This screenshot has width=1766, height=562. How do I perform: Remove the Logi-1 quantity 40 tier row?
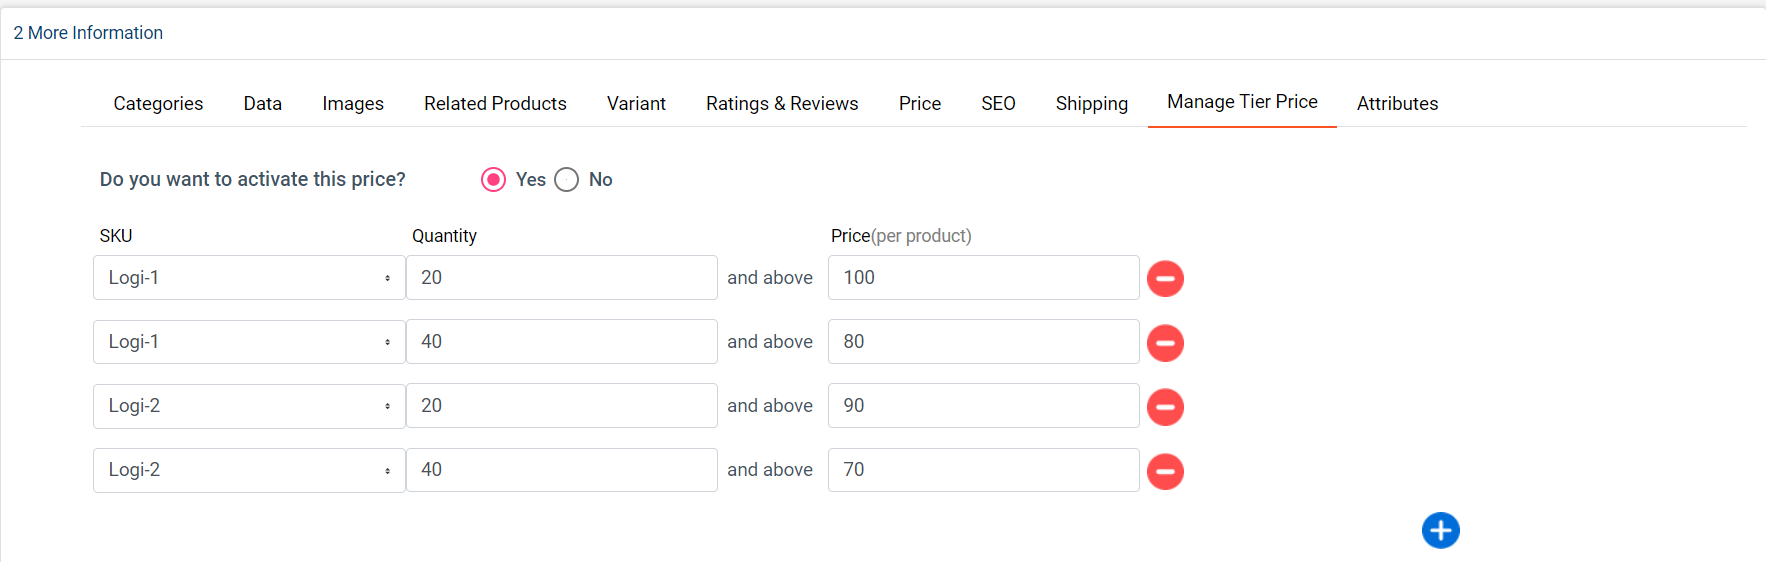tap(1165, 342)
